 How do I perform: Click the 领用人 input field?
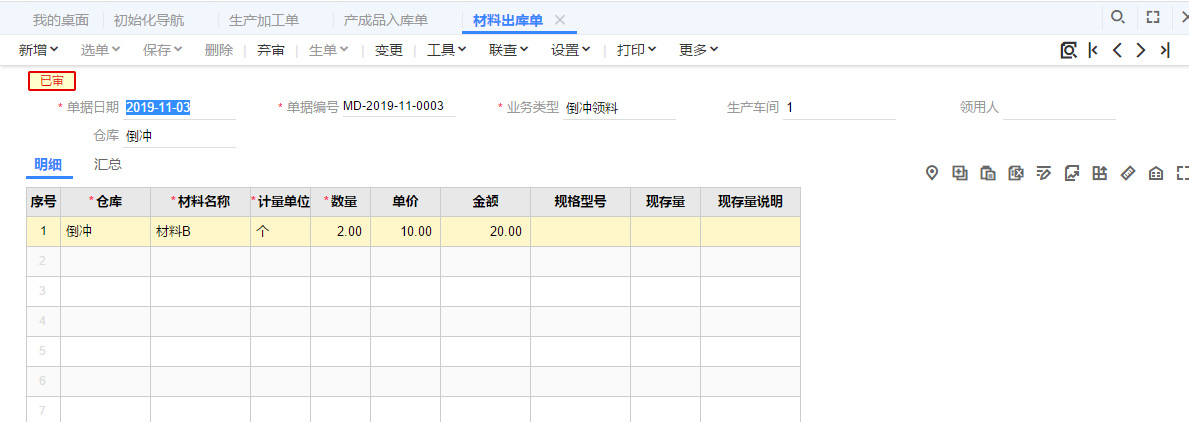click(x=1058, y=108)
